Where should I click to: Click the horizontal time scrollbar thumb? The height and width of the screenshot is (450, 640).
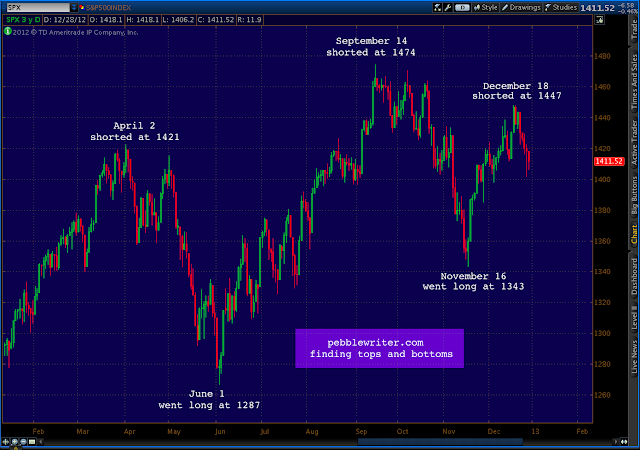click(x=440, y=441)
